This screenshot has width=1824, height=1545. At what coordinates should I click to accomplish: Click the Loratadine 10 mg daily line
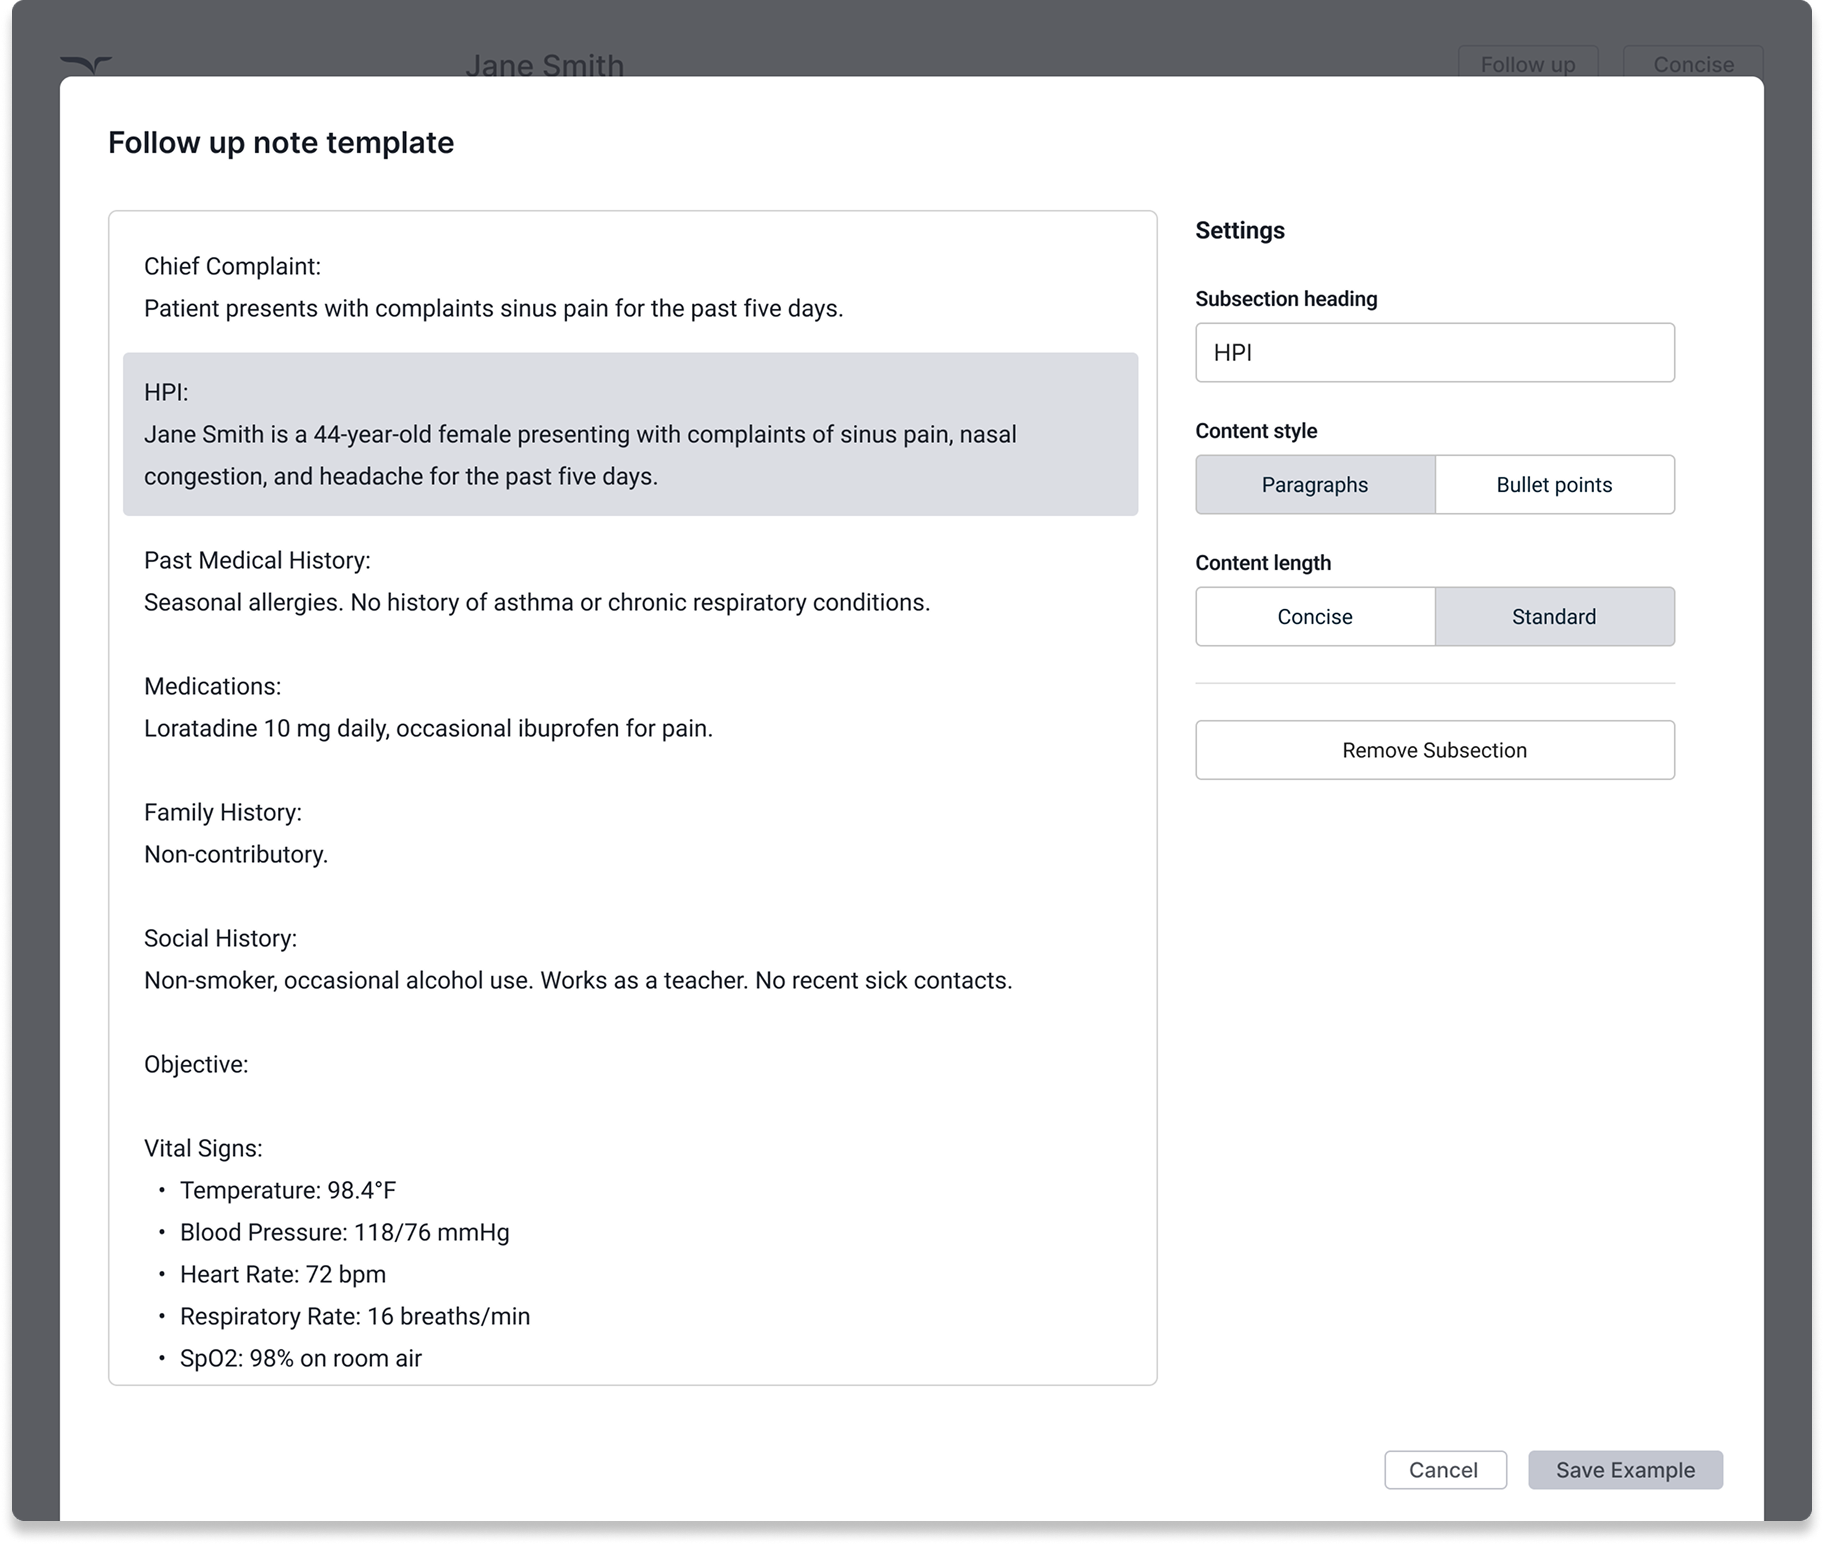click(x=428, y=728)
